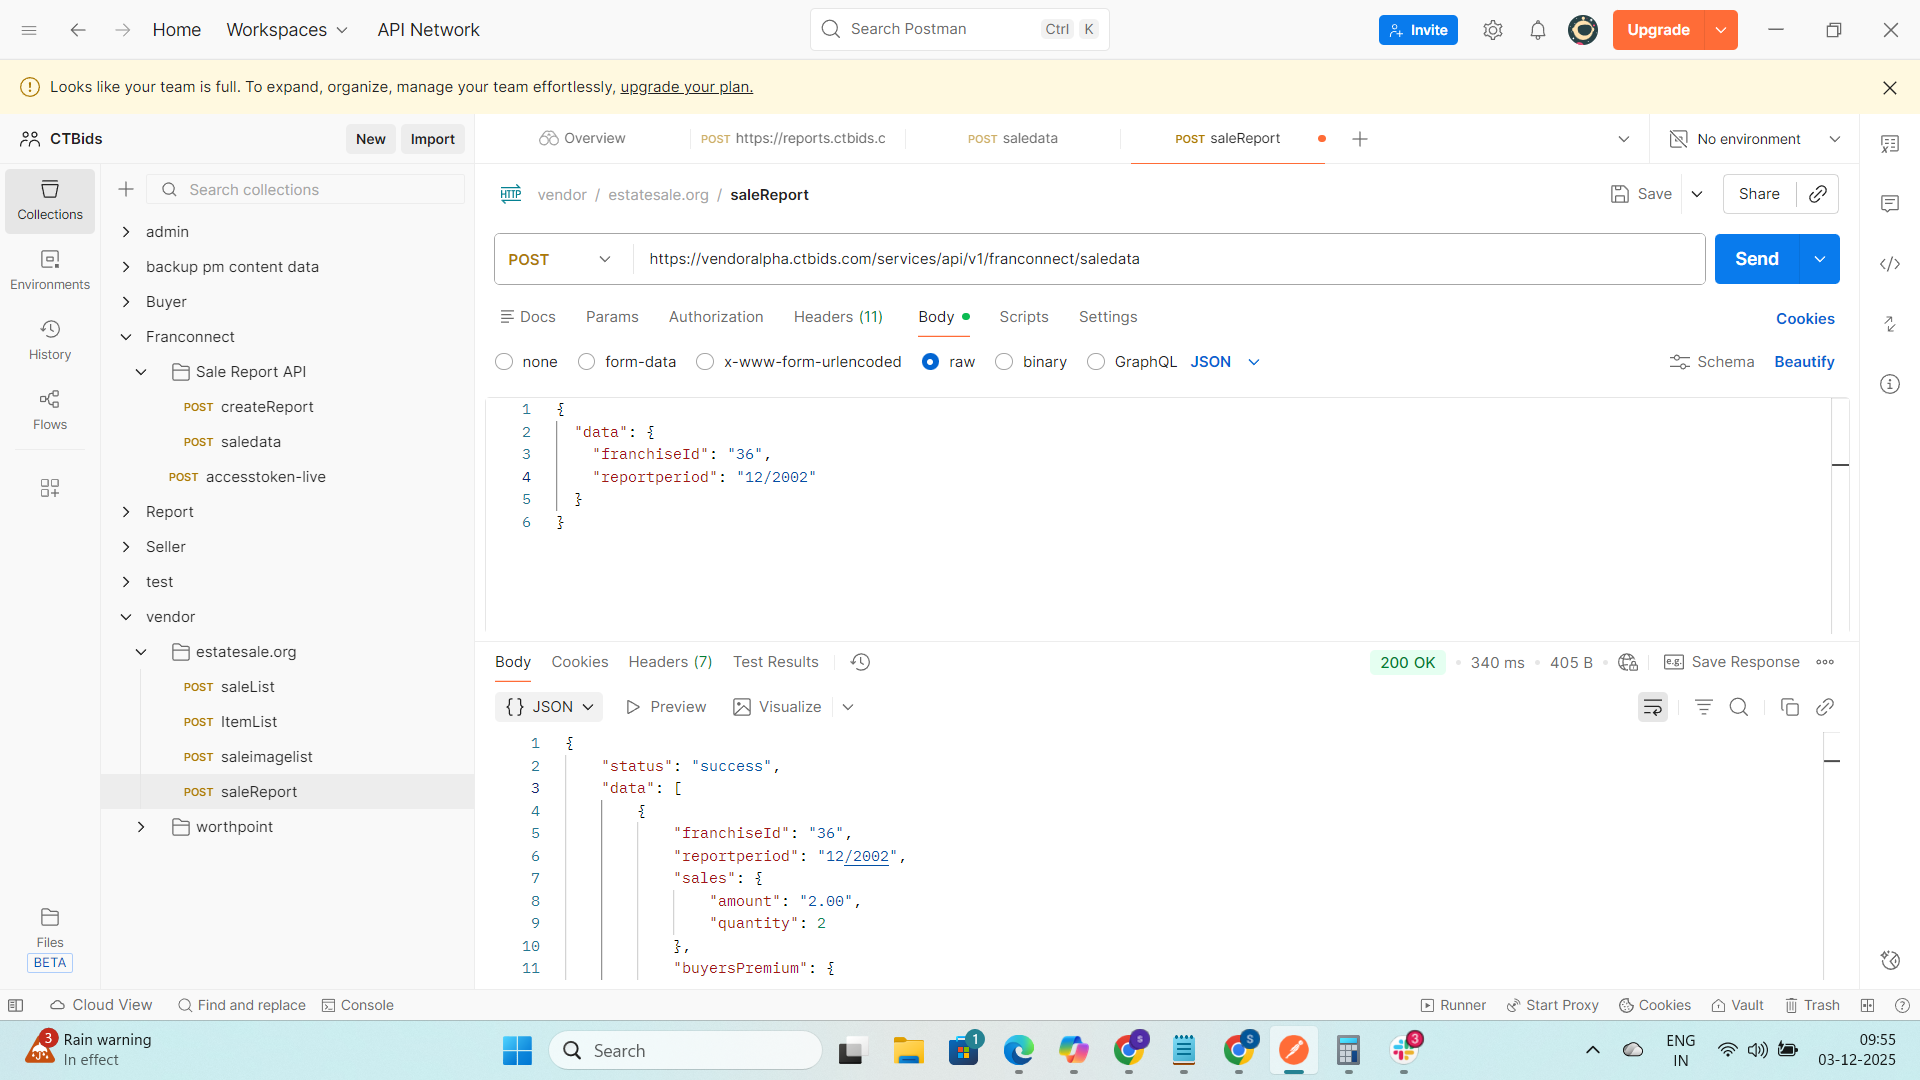The image size is (1920, 1080).
Task: Copy the response body
Action: click(1790, 707)
